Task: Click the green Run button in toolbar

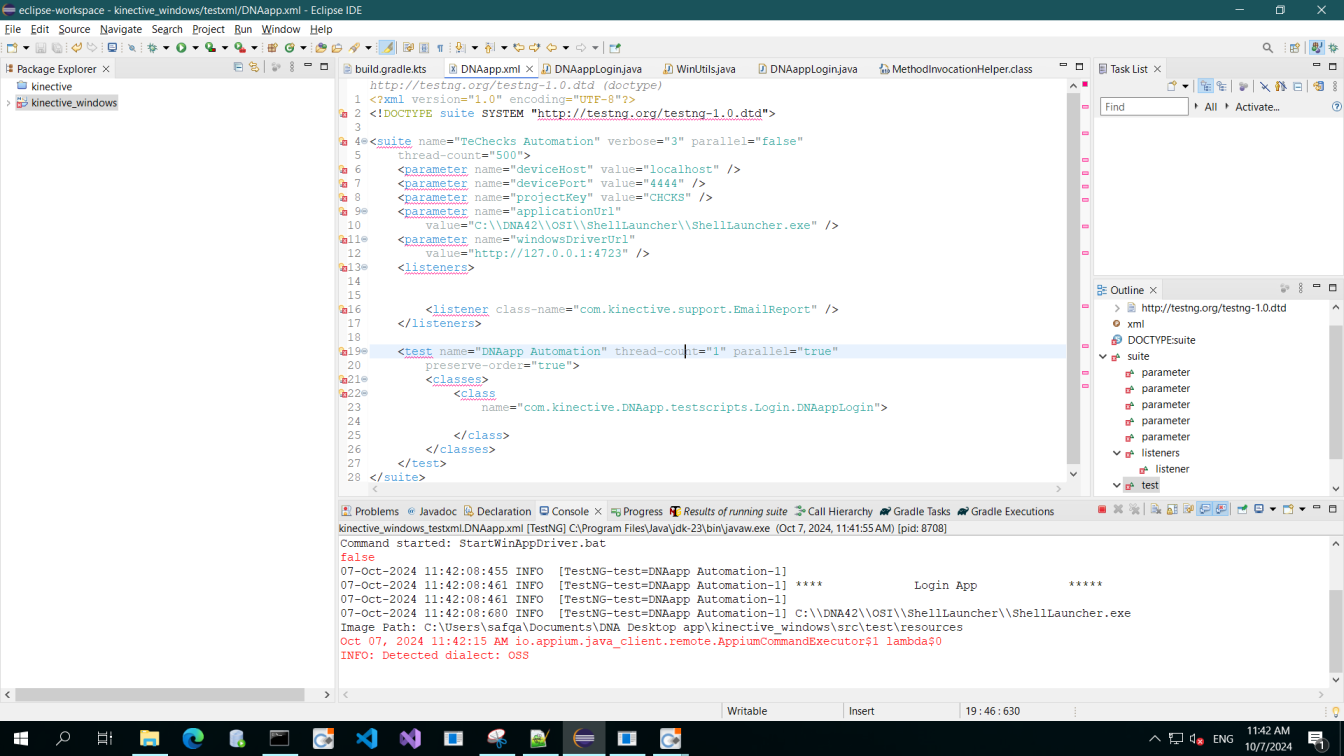Action: coord(181,47)
